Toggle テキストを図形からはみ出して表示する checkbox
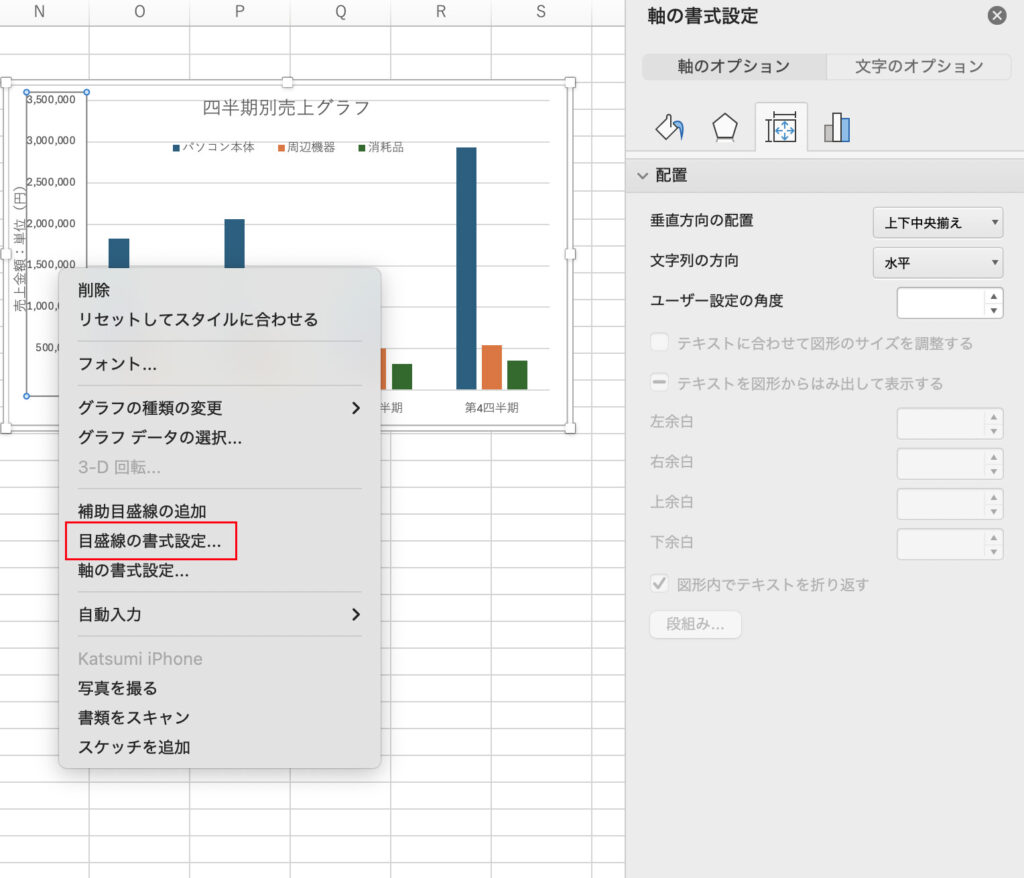1024x878 pixels. (660, 383)
